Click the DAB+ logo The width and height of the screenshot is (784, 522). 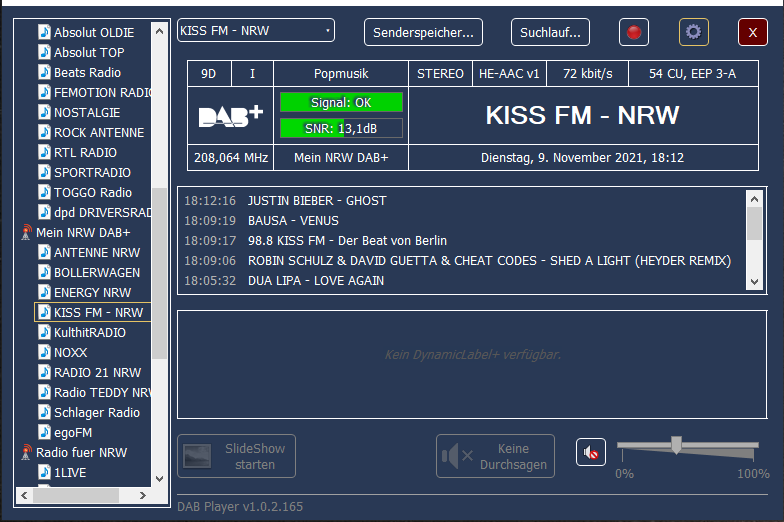click(x=230, y=115)
